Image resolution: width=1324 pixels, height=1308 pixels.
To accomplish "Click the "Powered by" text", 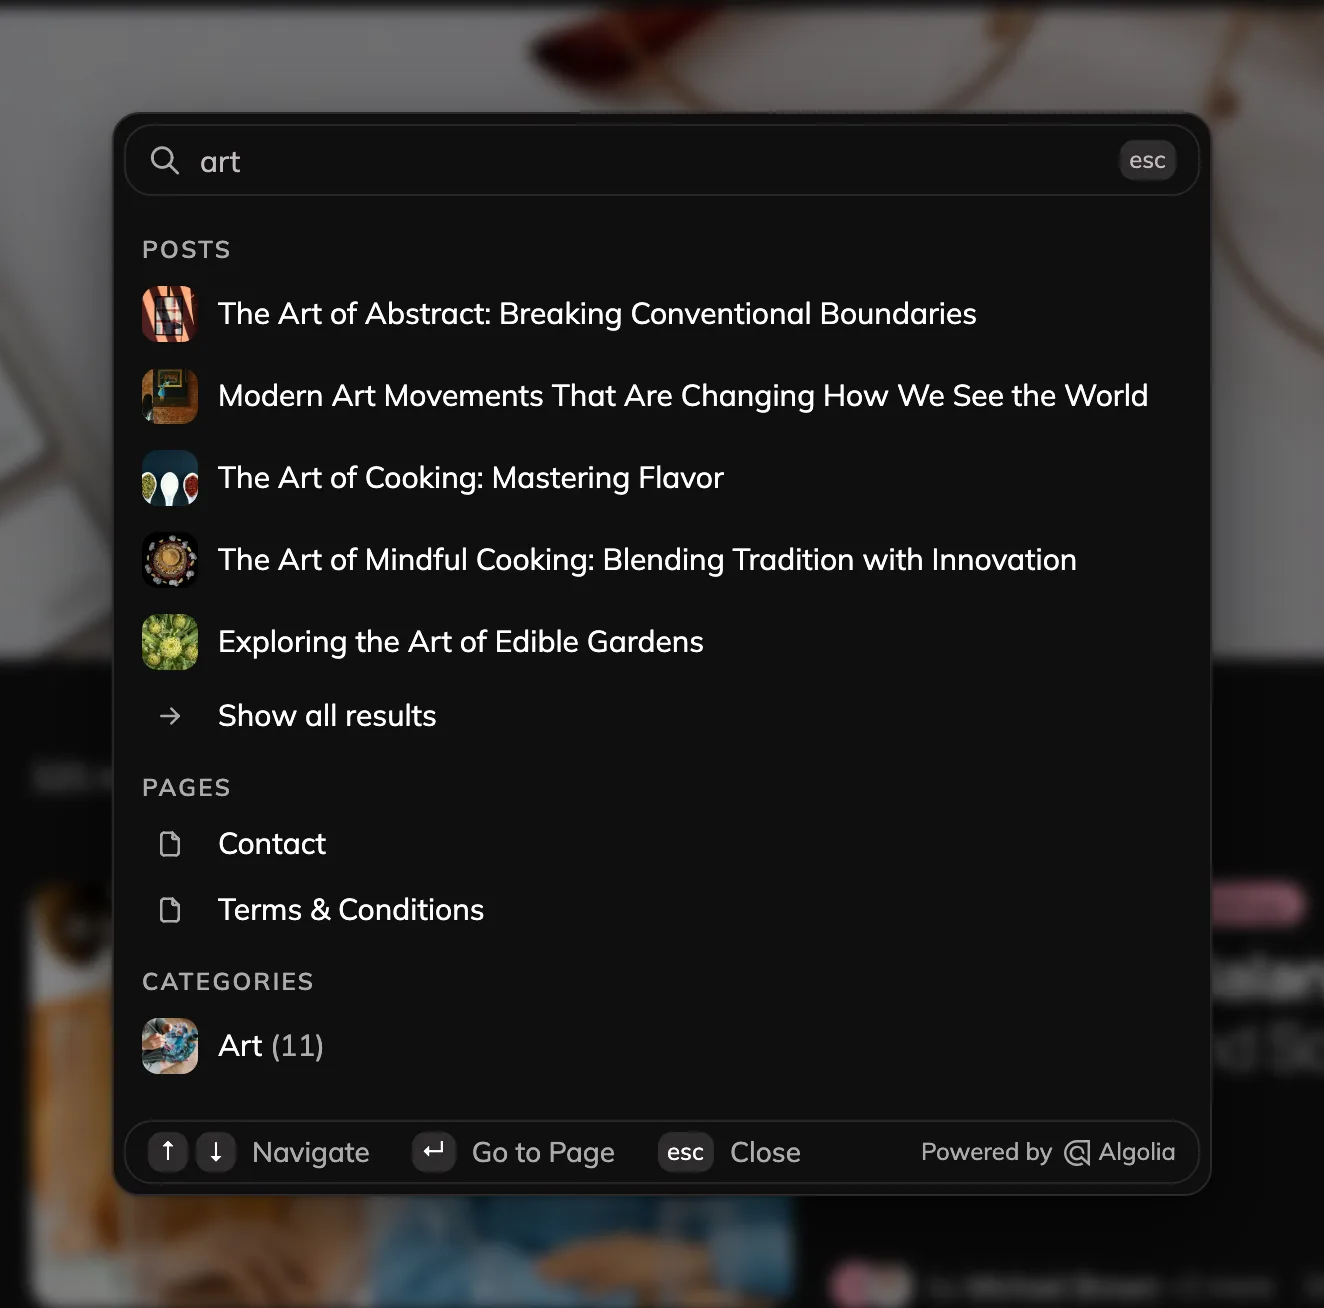I will [x=986, y=1152].
